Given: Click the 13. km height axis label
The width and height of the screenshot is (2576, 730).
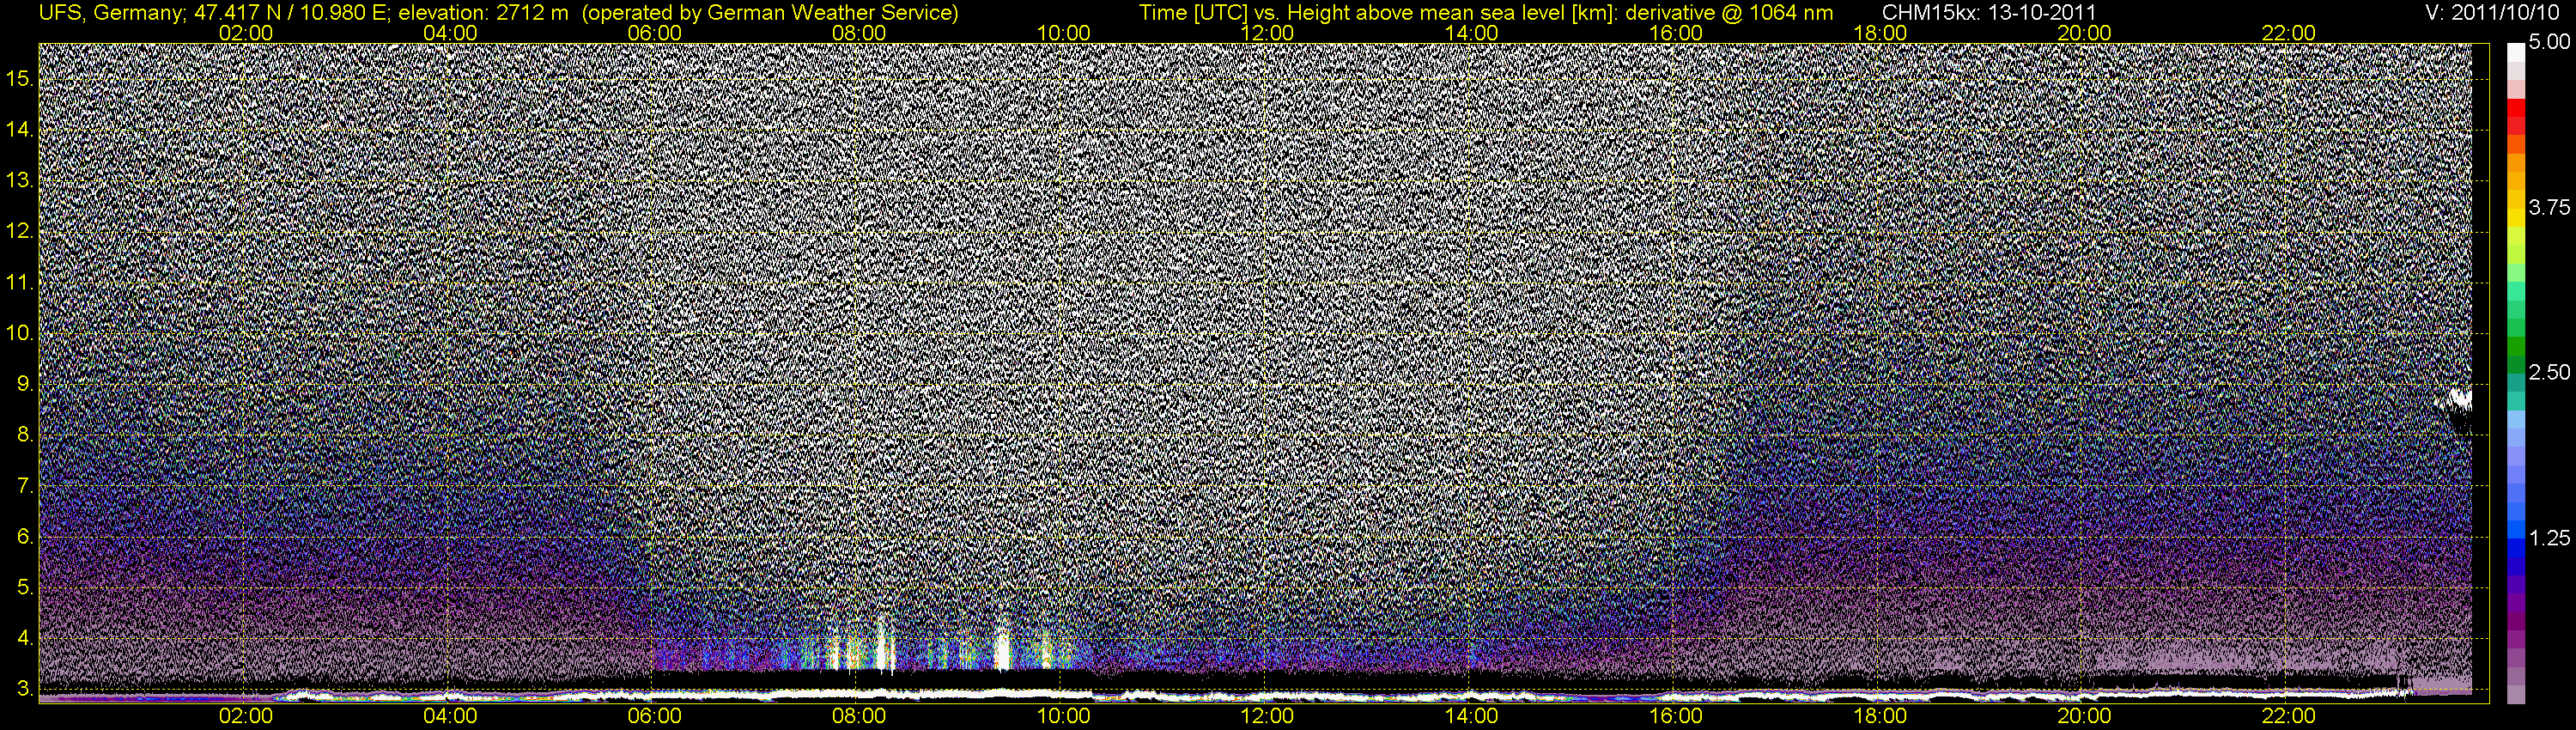Looking at the screenshot, I should pyautogui.click(x=20, y=181).
